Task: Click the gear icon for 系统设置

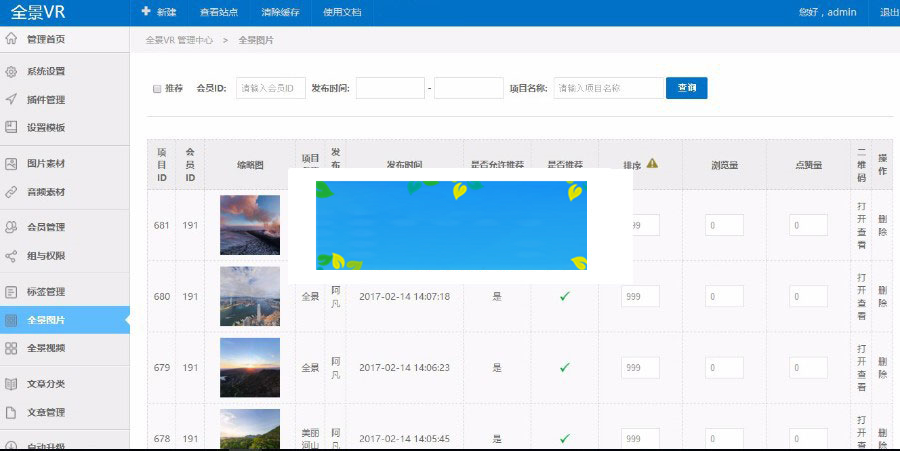Action: pyautogui.click(x=11, y=72)
